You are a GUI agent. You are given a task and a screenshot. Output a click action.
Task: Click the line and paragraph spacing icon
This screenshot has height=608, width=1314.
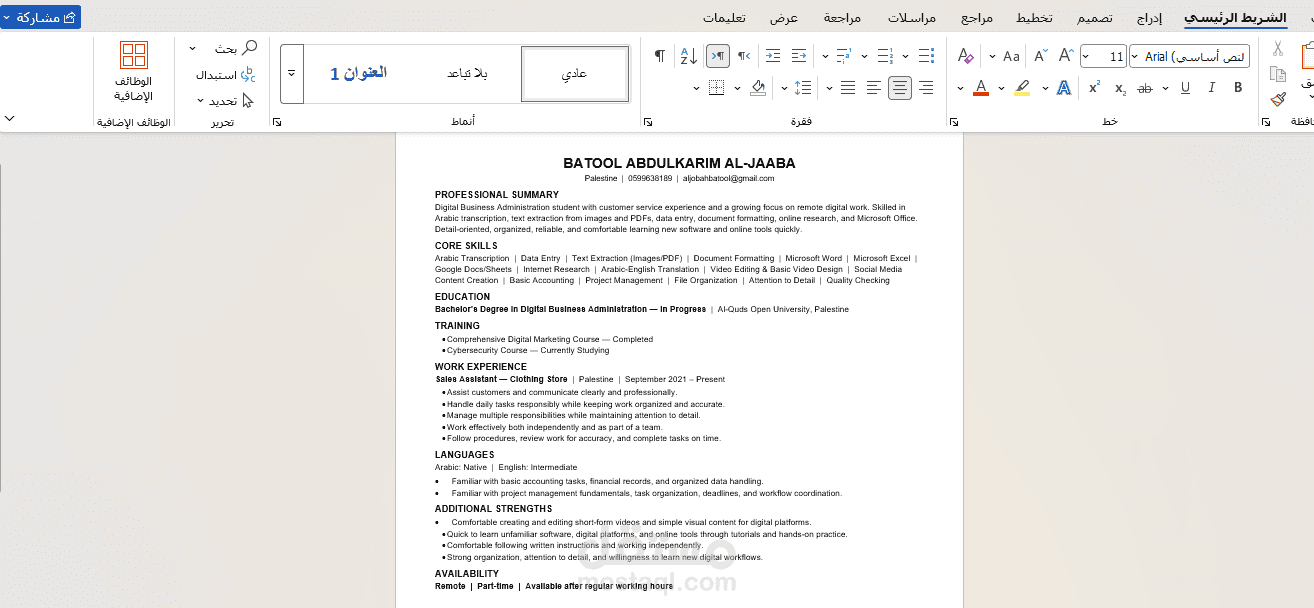pos(802,88)
